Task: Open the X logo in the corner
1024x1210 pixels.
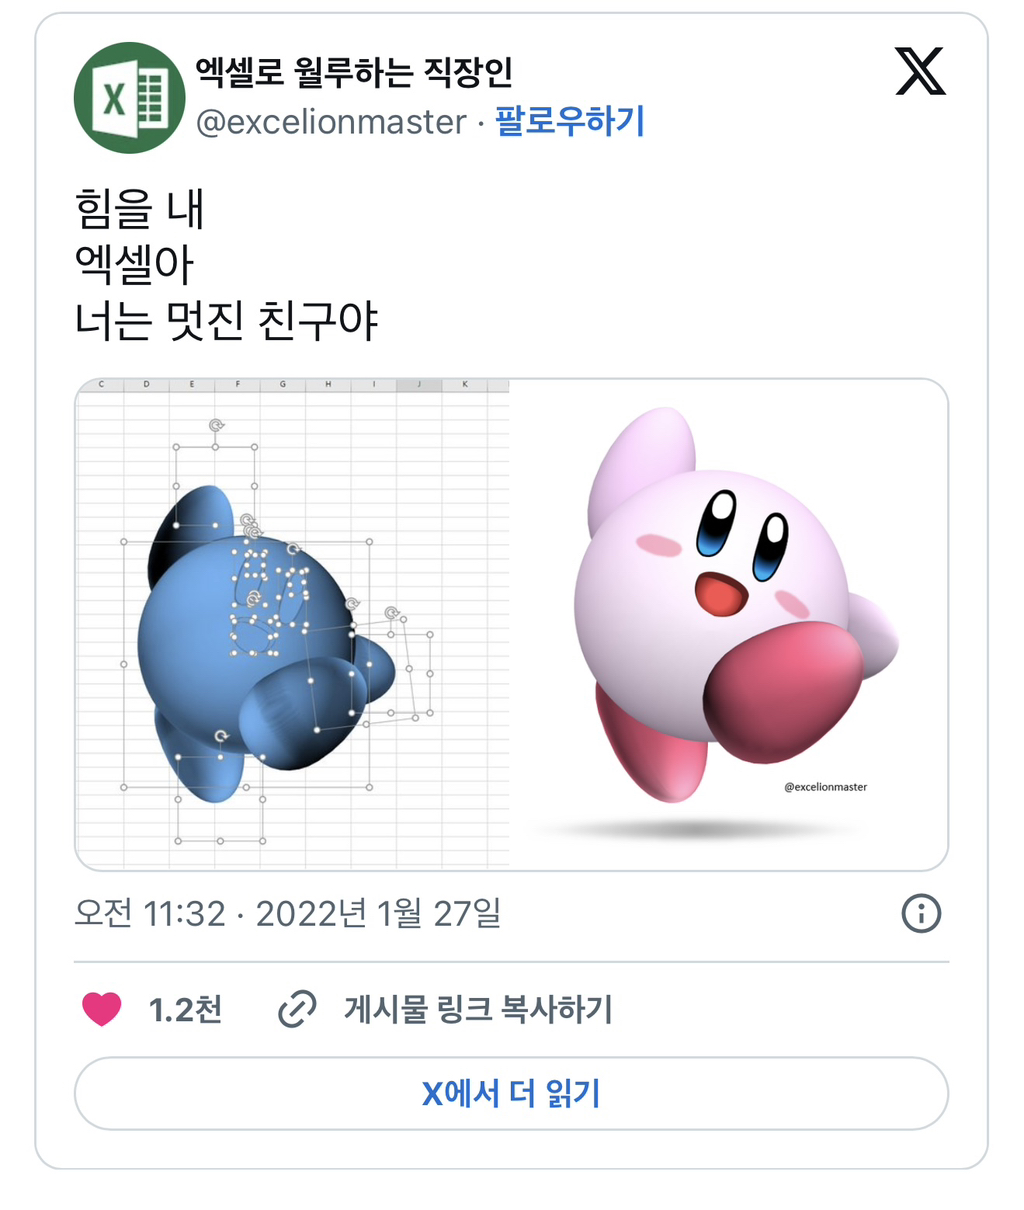Action: tap(920, 72)
